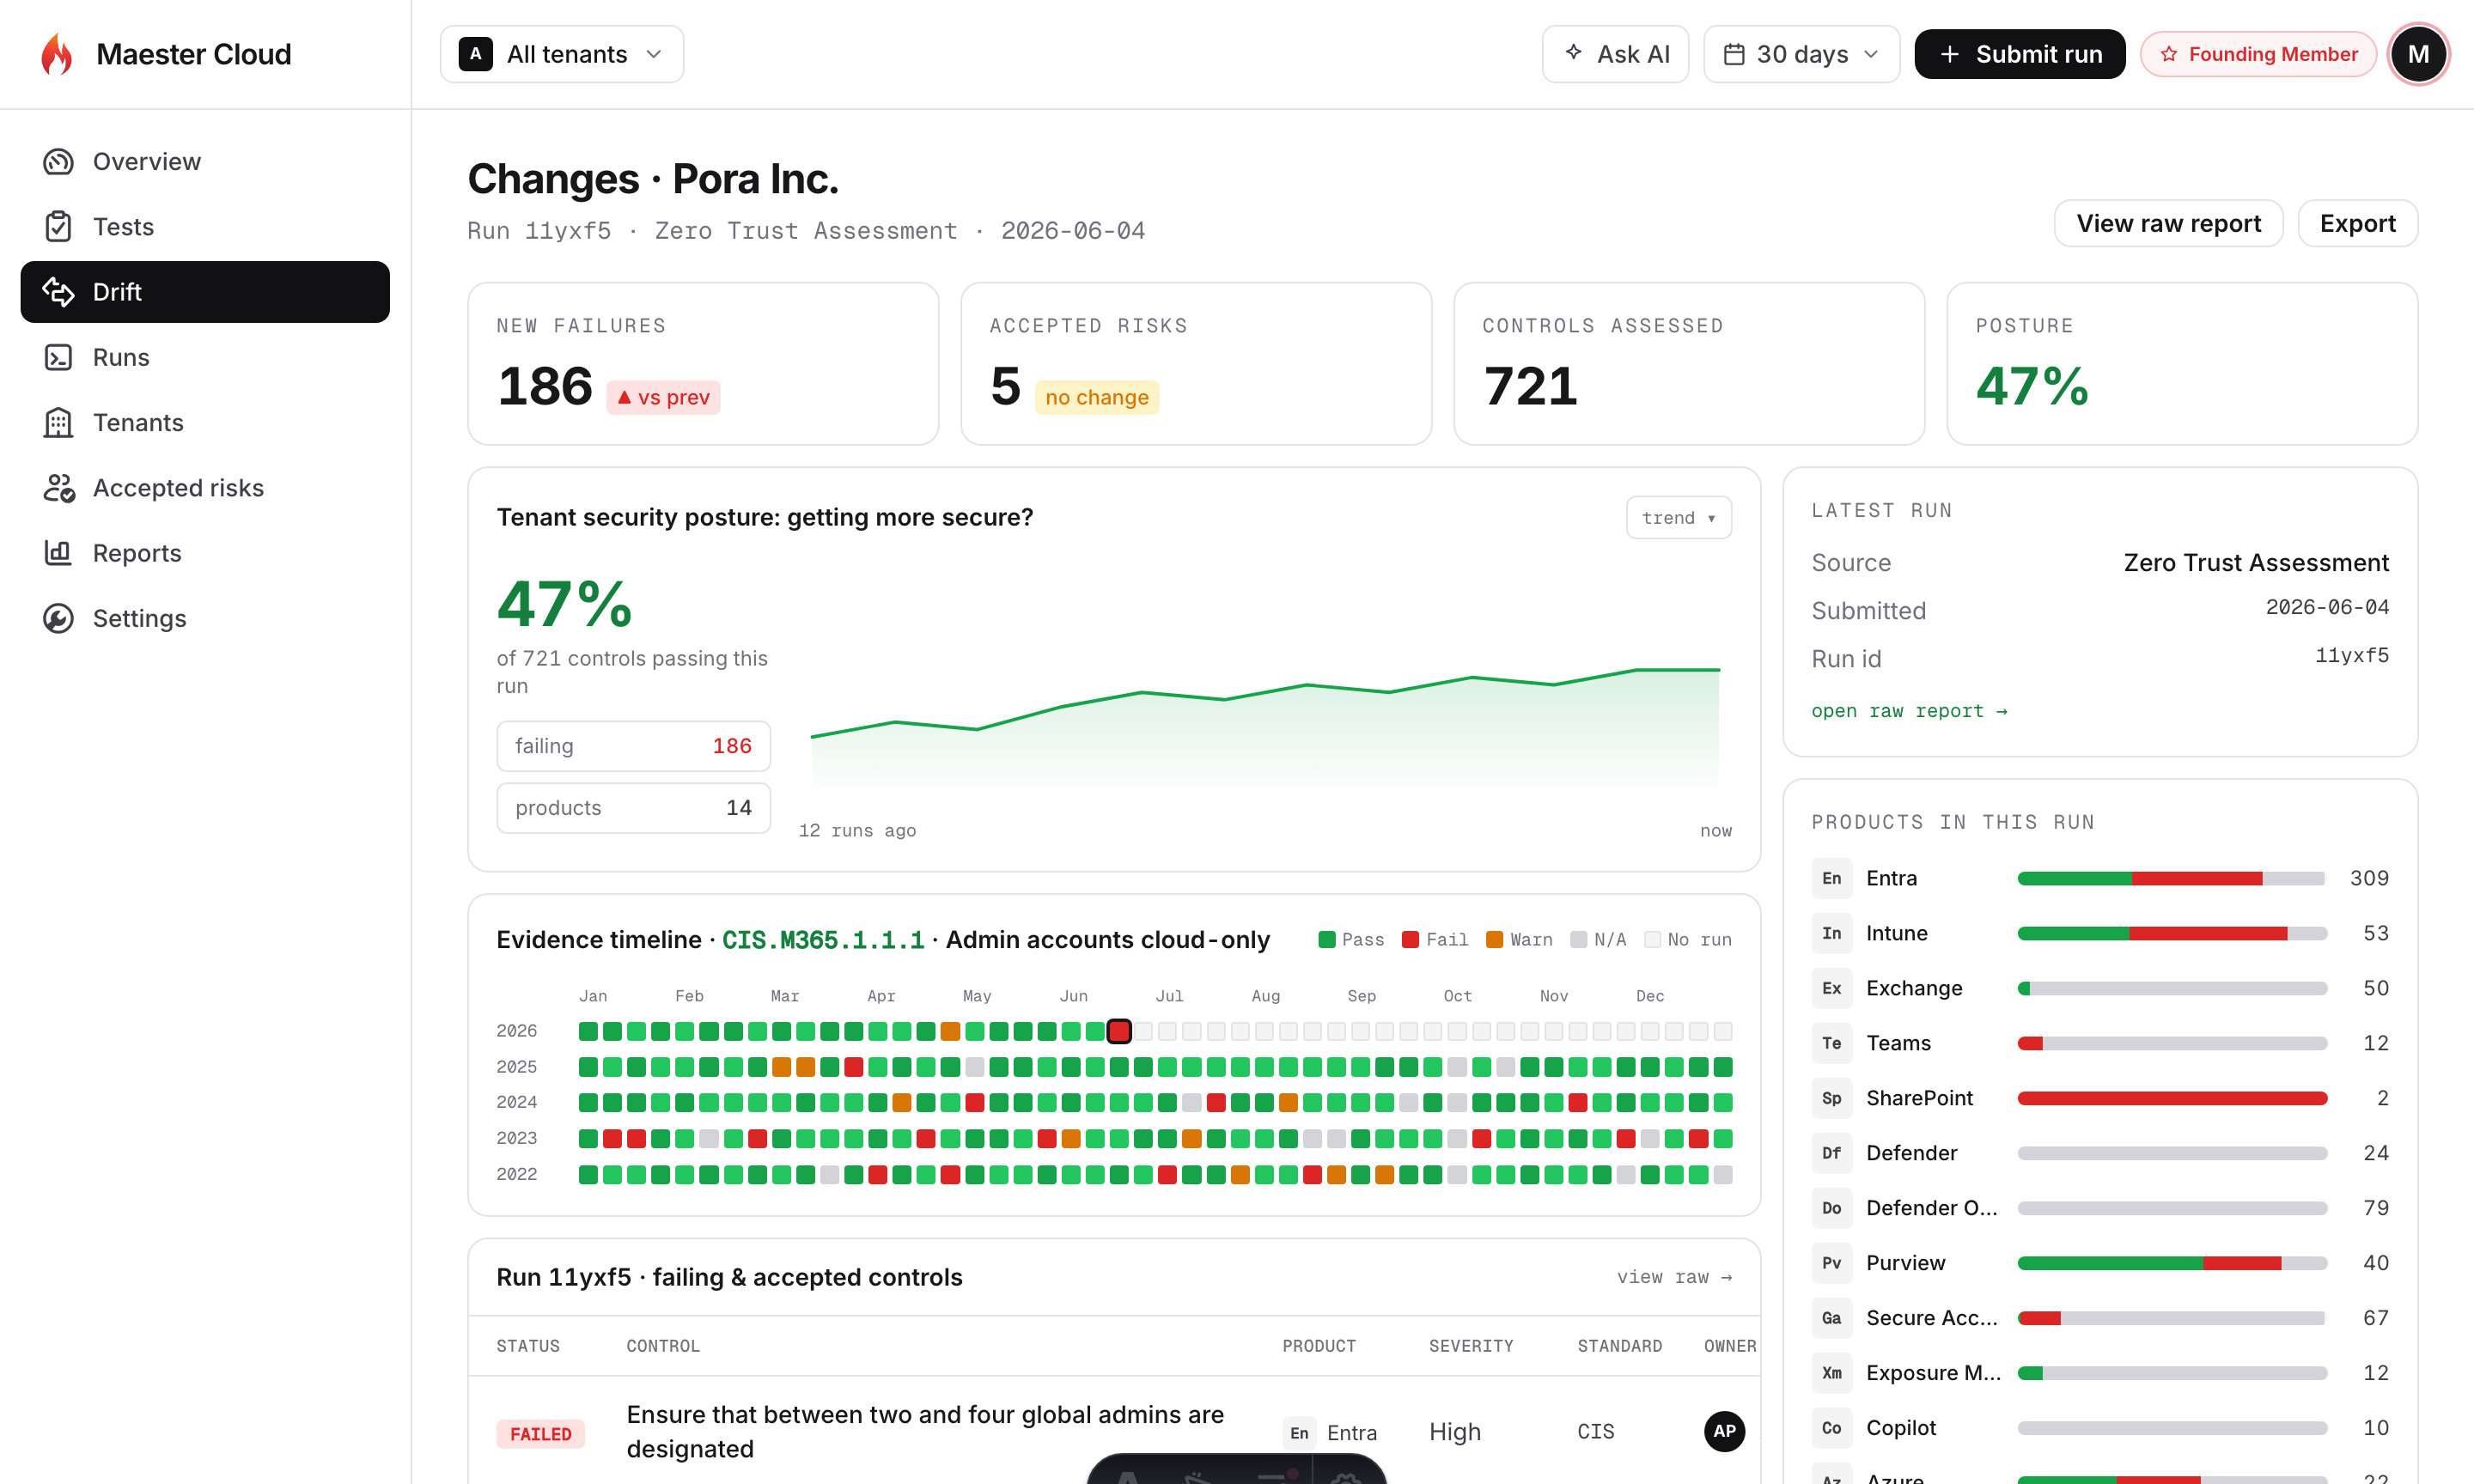Image resolution: width=2474 pixels, height=1484 pixels.
Task: Click the run id 11yxf5 value
Action: click(x=2351, y=655)
